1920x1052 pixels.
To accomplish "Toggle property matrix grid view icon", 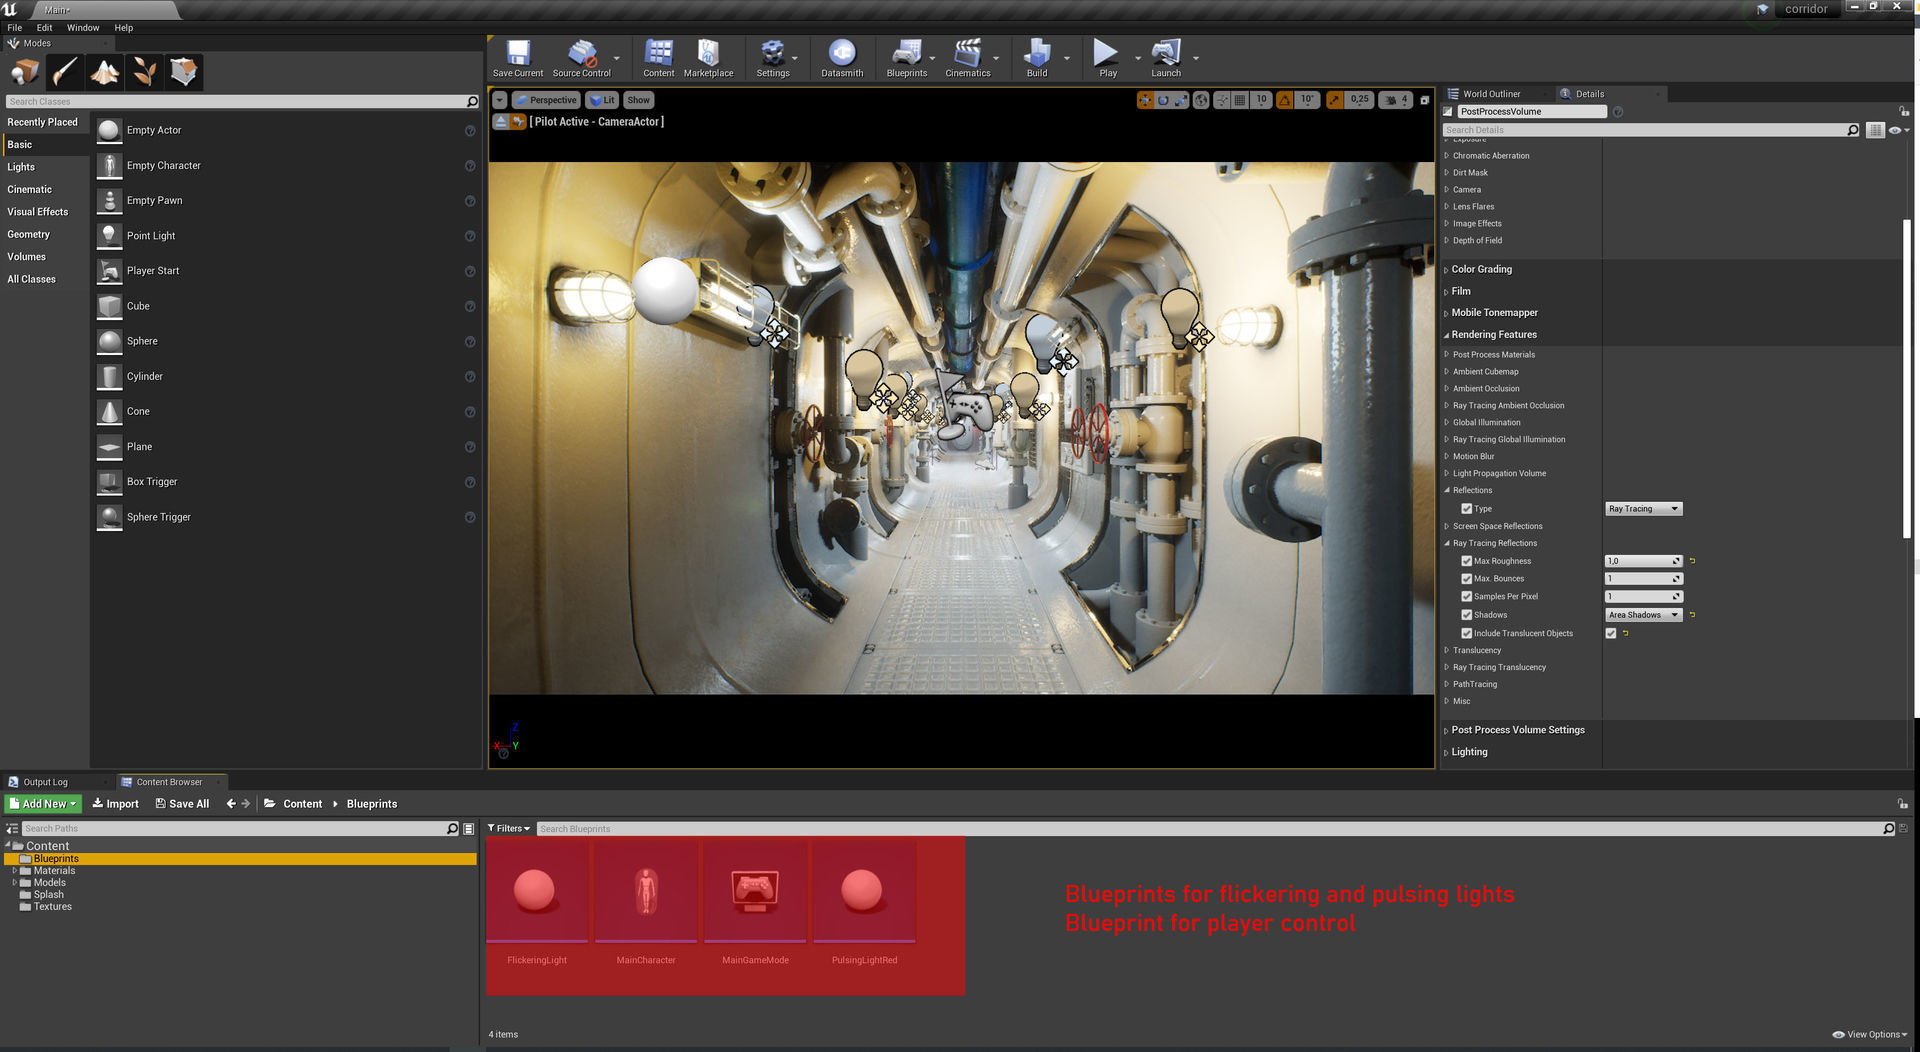I will [x=1875, y=130].
